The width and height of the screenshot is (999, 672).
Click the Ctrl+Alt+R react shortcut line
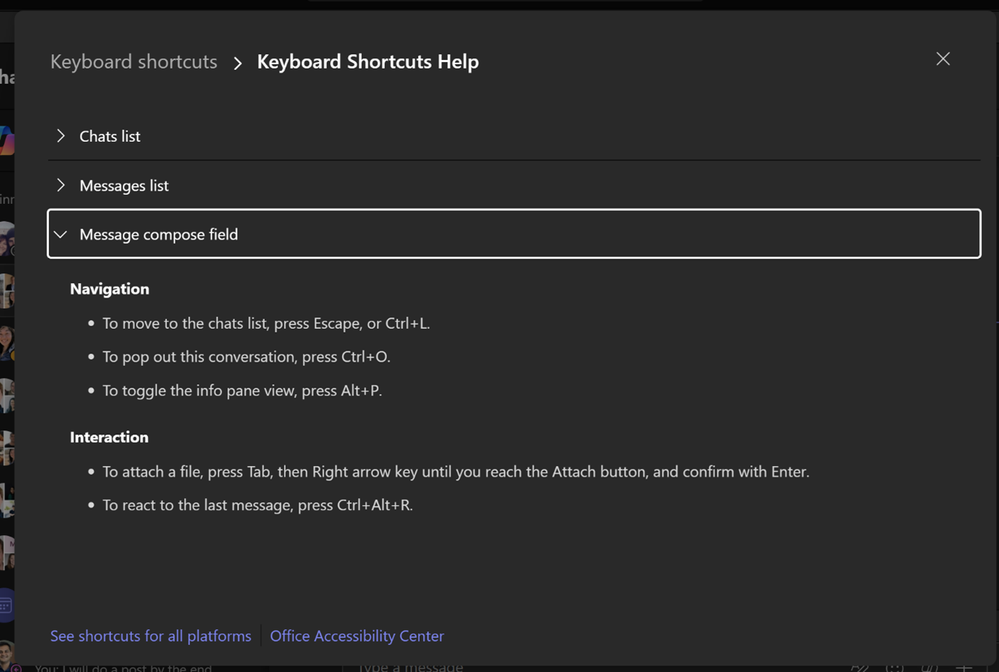click(x=257, y=505)
